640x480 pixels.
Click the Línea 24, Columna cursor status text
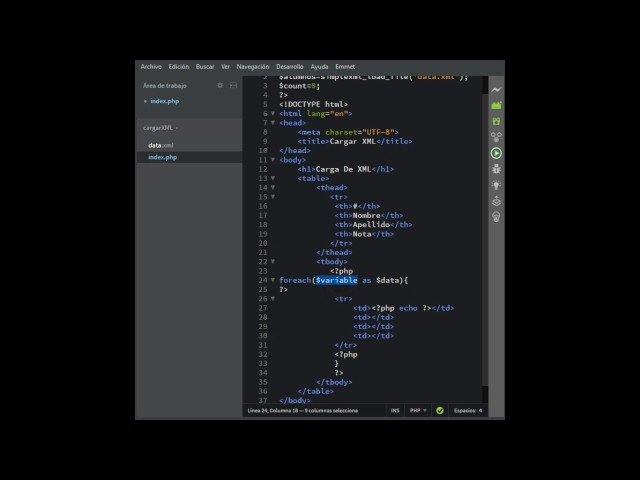[x=302, y=411]
